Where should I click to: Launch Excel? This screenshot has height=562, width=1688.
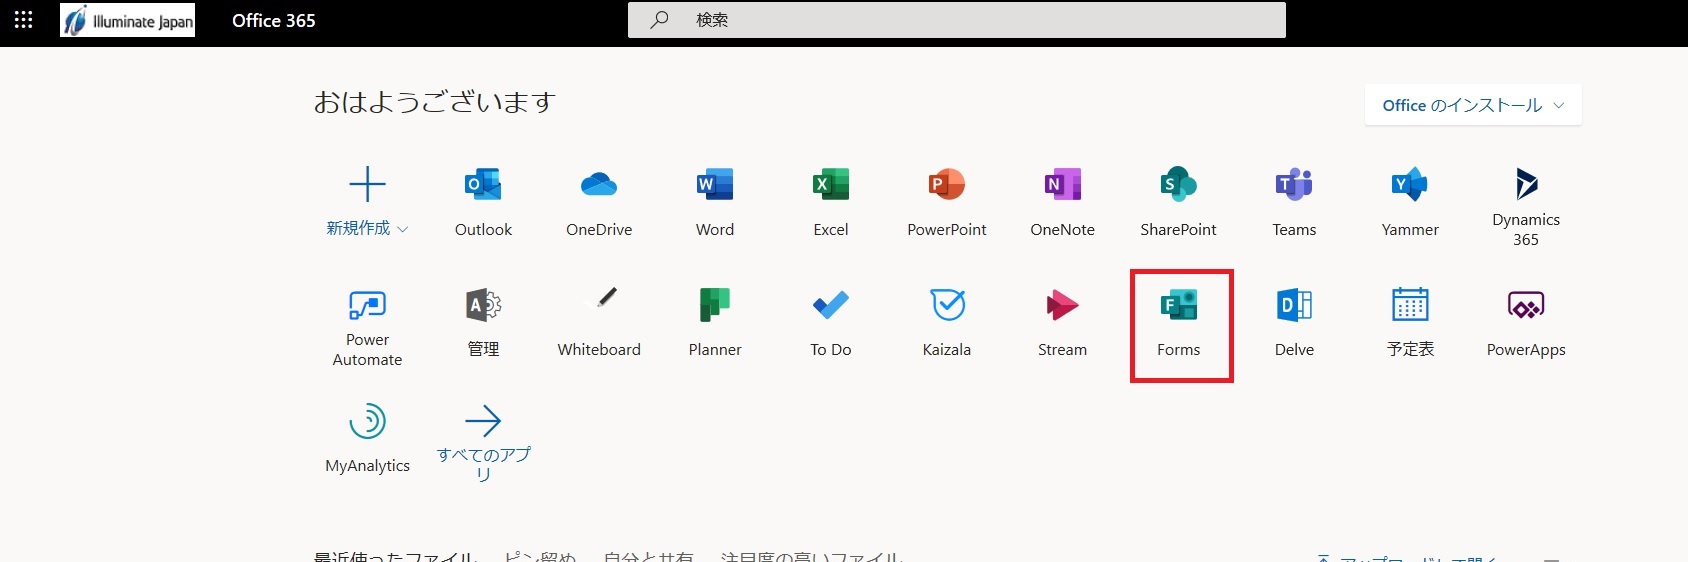831,202
